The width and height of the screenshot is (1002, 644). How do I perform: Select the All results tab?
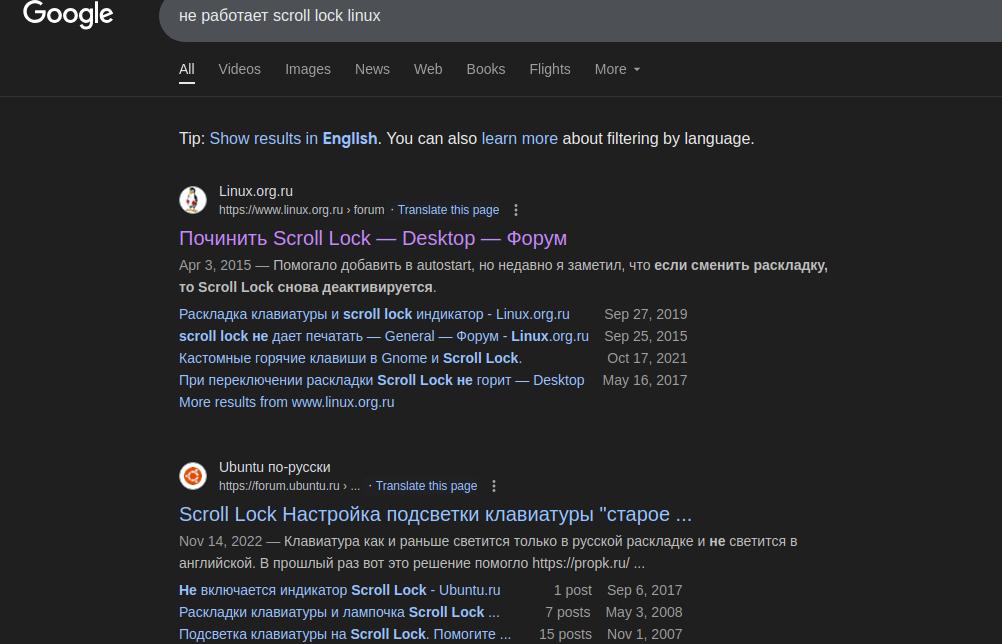click(x=187, y=69)
